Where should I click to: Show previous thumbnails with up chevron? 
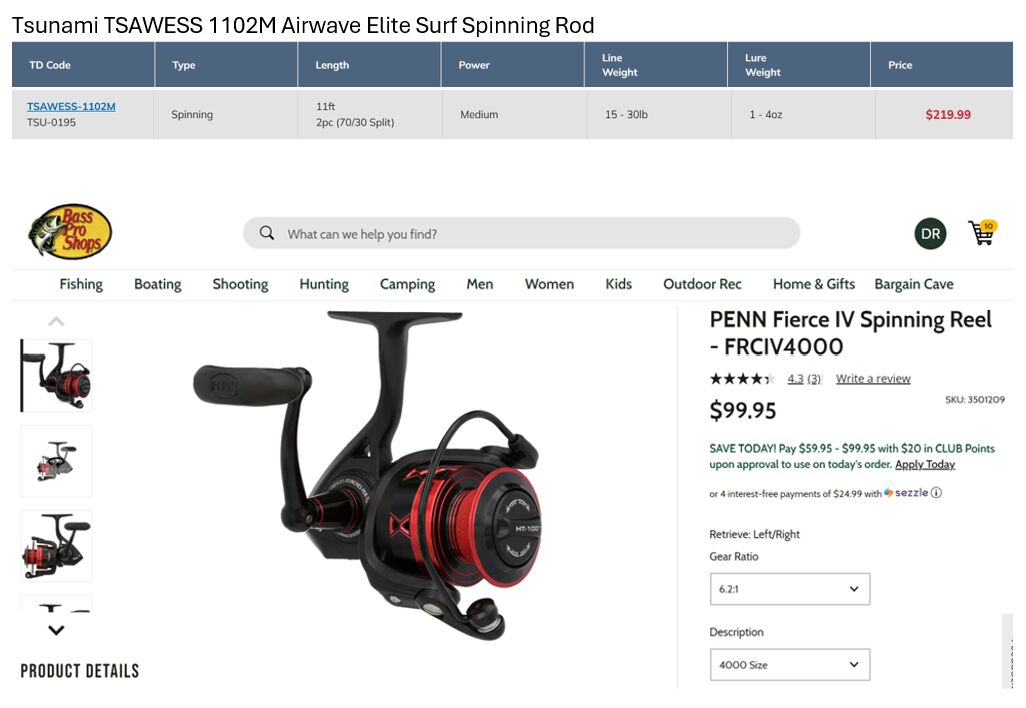pyautogui.click(x=56, y=321)
